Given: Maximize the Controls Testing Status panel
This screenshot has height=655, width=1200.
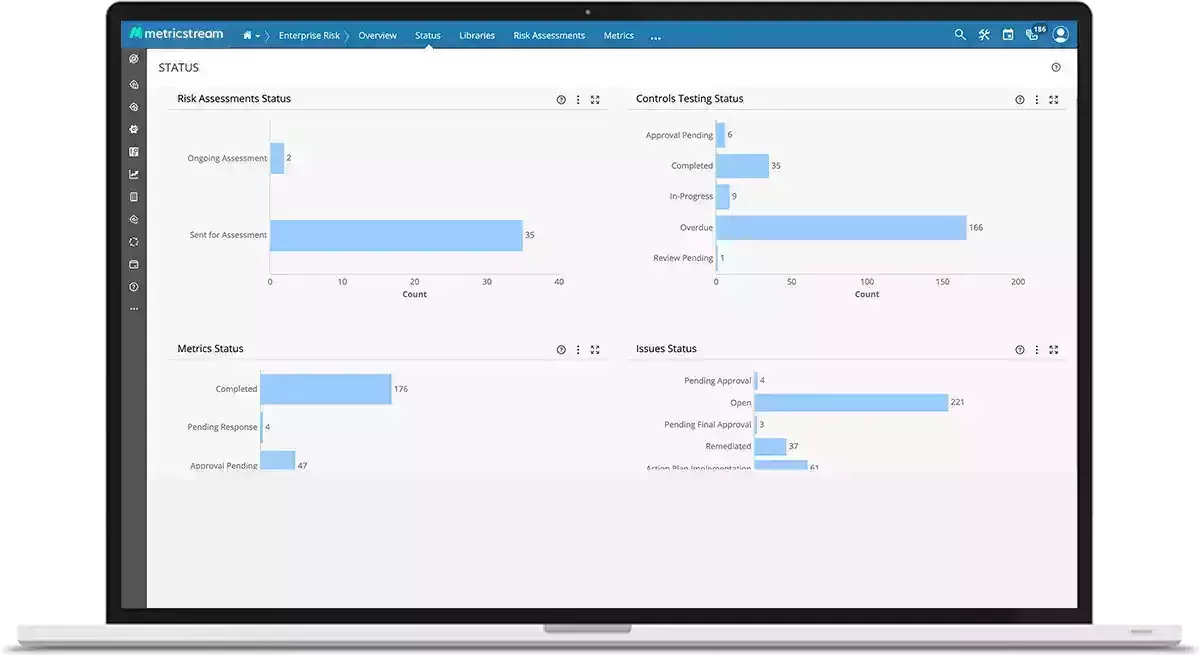Looking at the screenshot, I should click(1054, 100).
